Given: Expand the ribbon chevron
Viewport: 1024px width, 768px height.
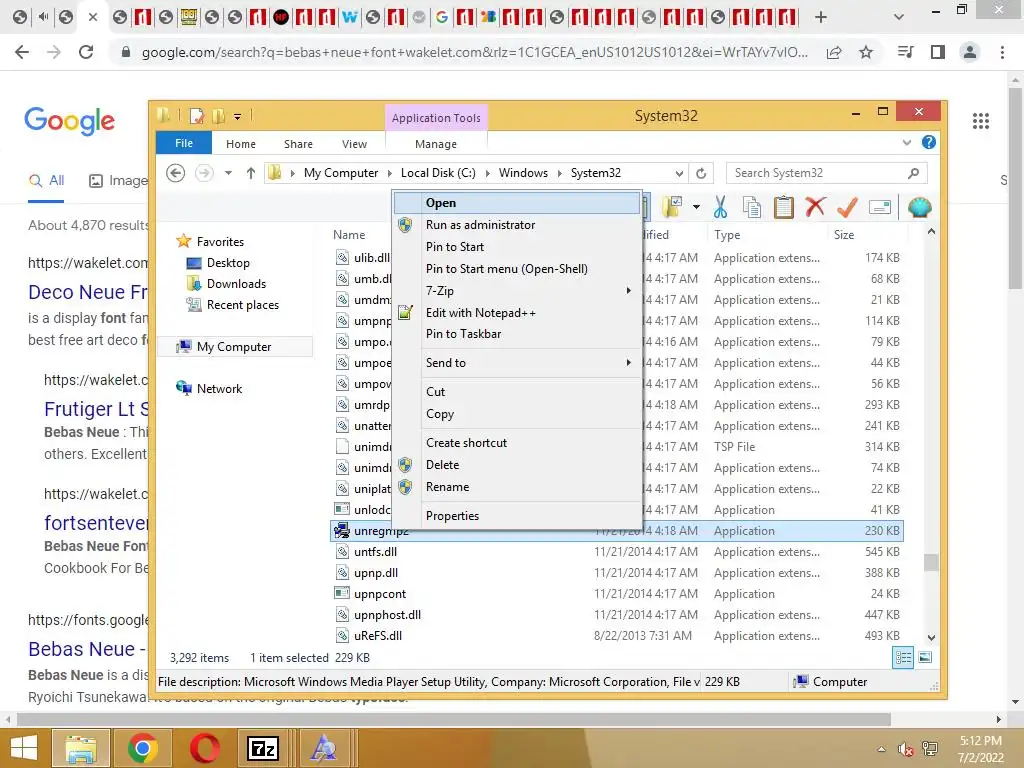Looking at the screenshot, I should coord(906,142).
